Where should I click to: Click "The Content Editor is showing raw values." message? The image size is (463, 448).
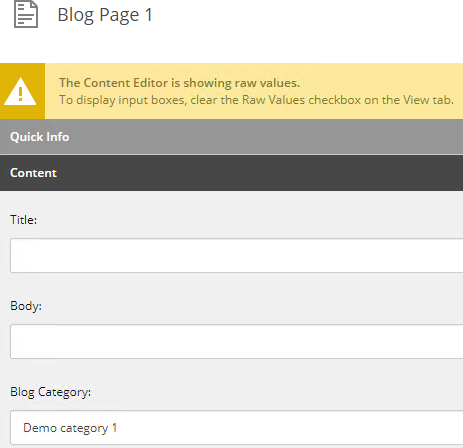tap(180, 83)
